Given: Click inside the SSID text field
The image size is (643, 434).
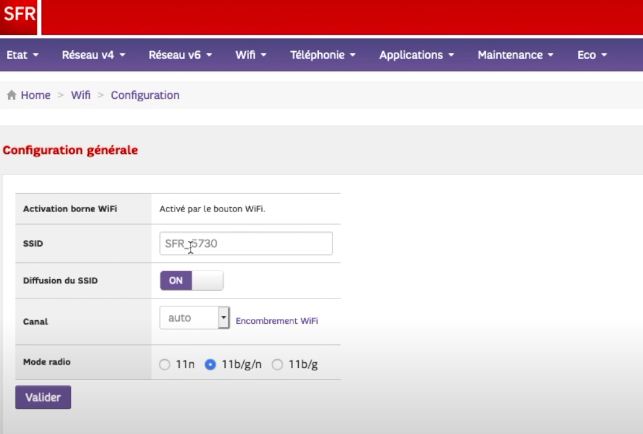Looking at the screenshot, I should point(246,243).
